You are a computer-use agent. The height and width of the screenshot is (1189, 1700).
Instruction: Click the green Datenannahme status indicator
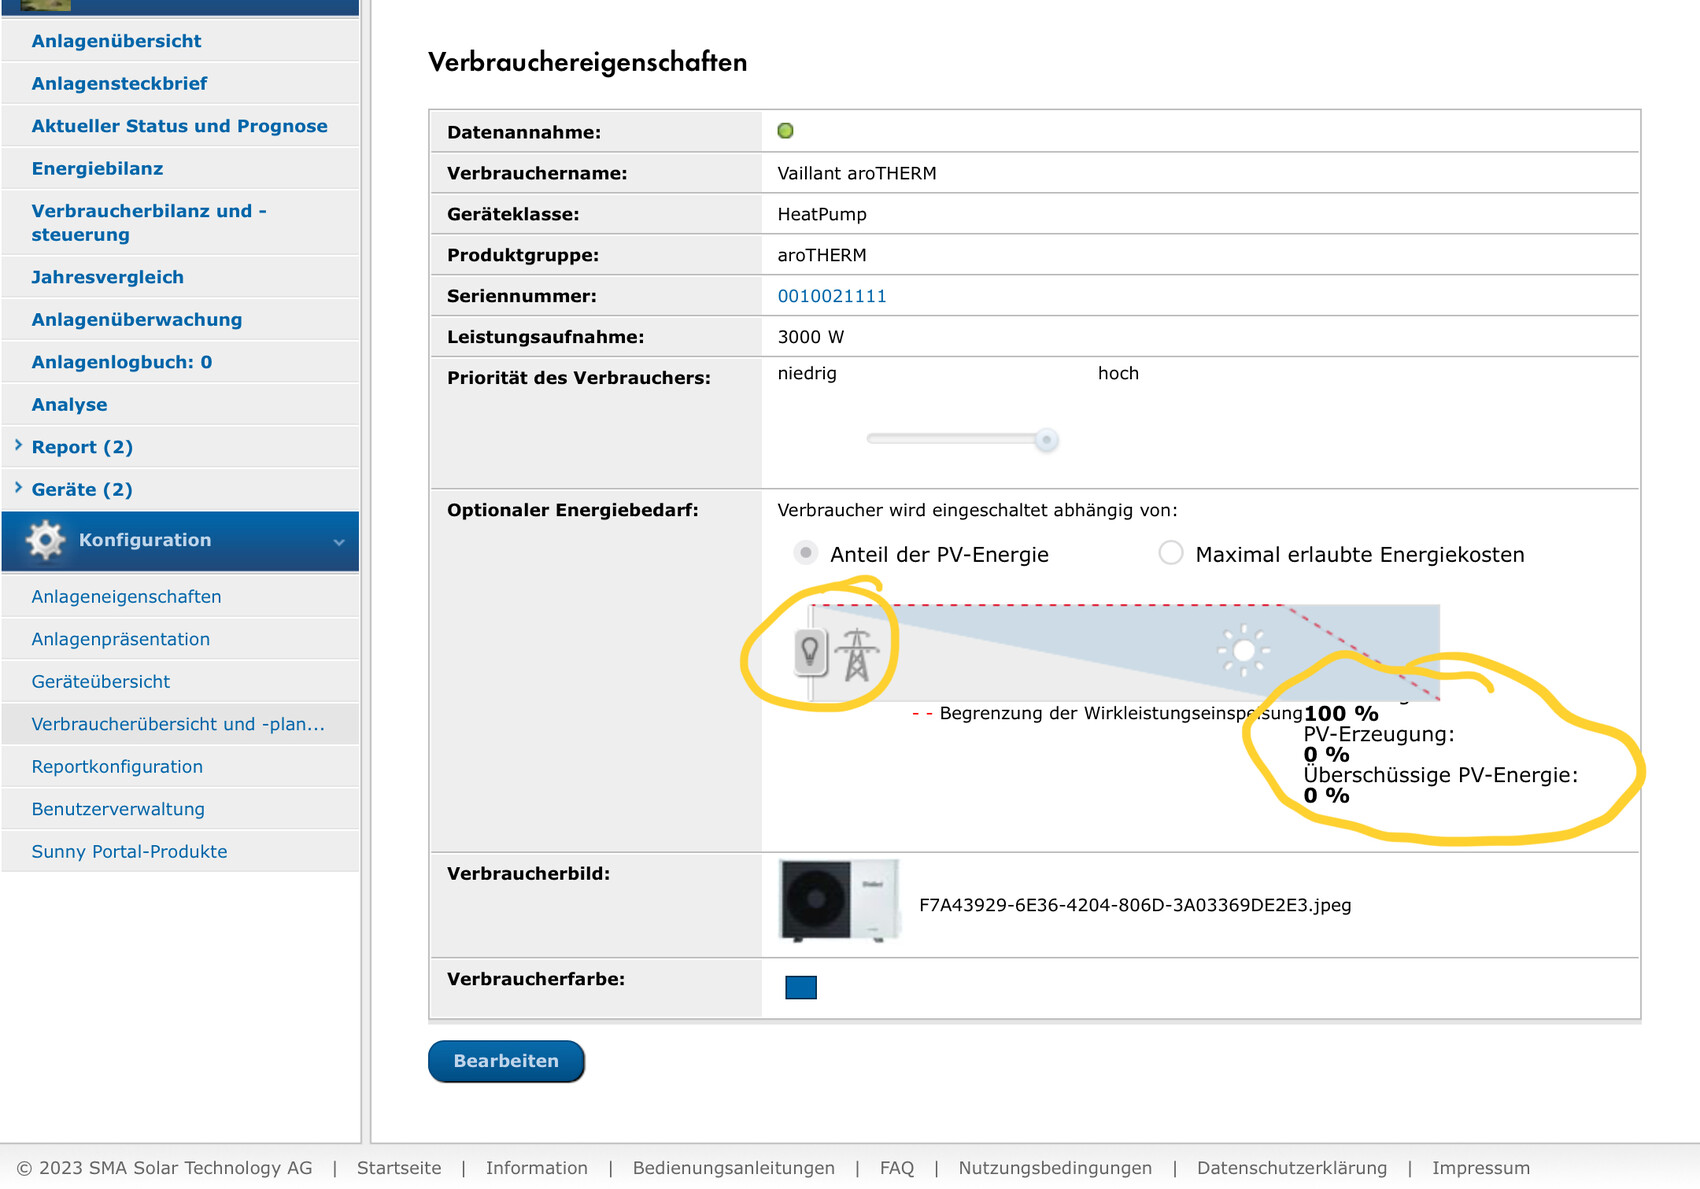[785, 131]
